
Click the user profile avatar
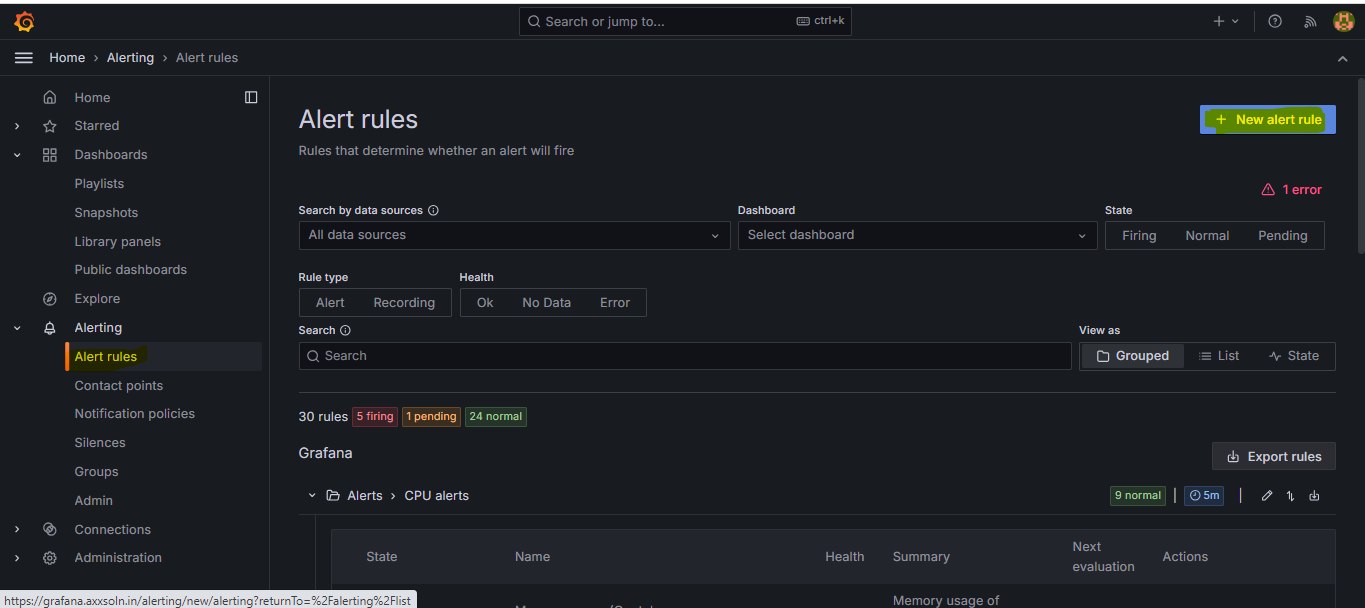point(1343,21)
